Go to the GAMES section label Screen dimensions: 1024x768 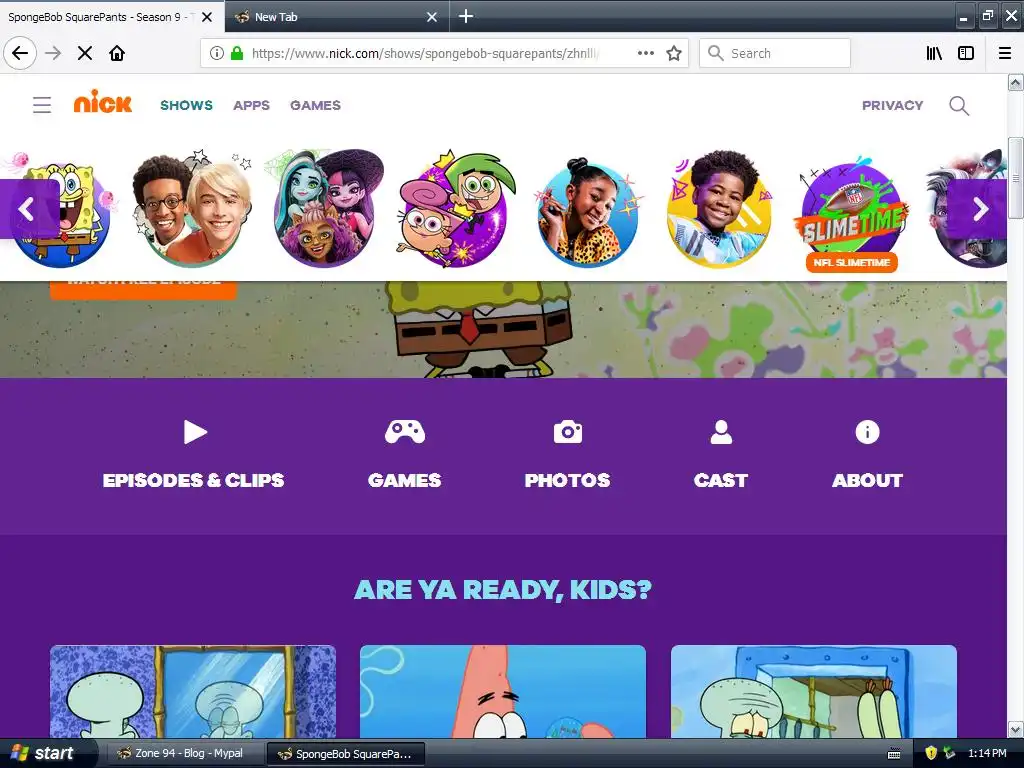[405, 480]
